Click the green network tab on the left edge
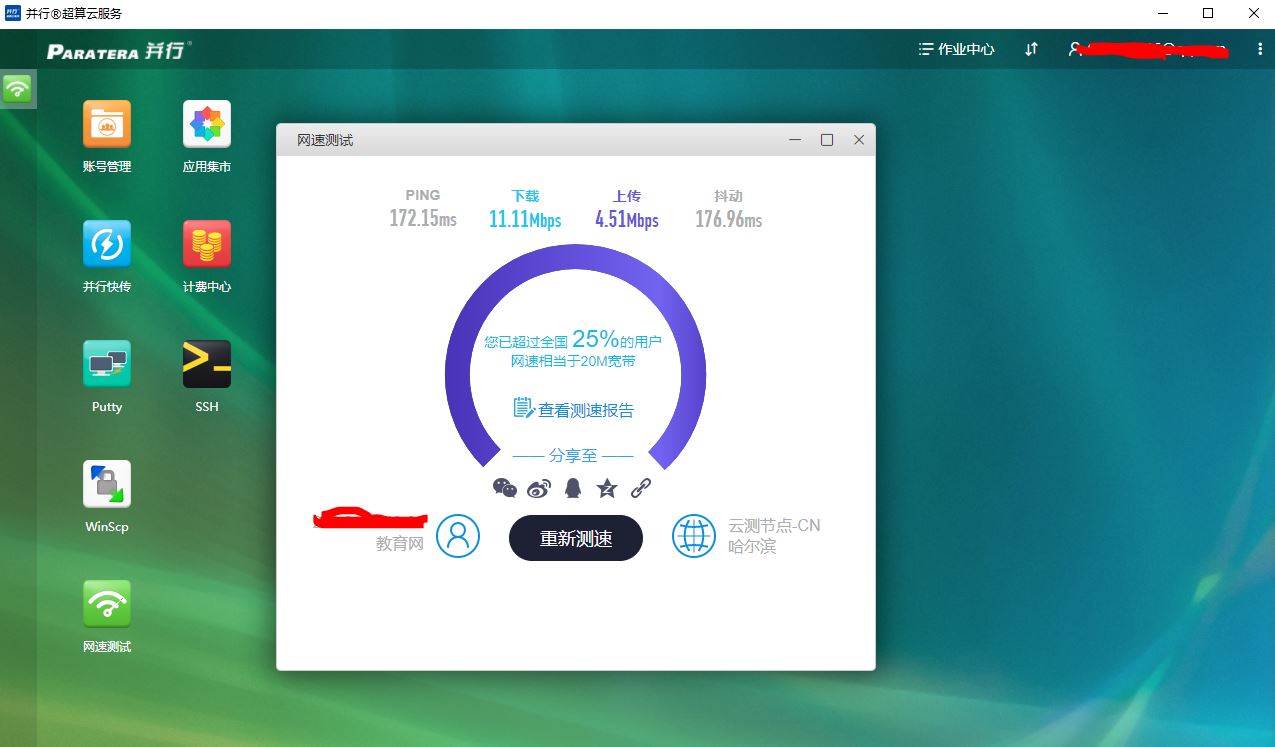 pos(18,88)
